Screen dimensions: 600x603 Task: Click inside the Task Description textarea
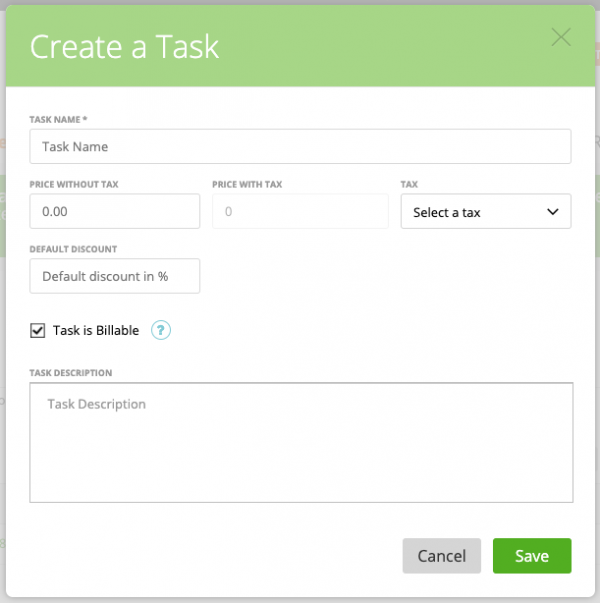(301, 442)
